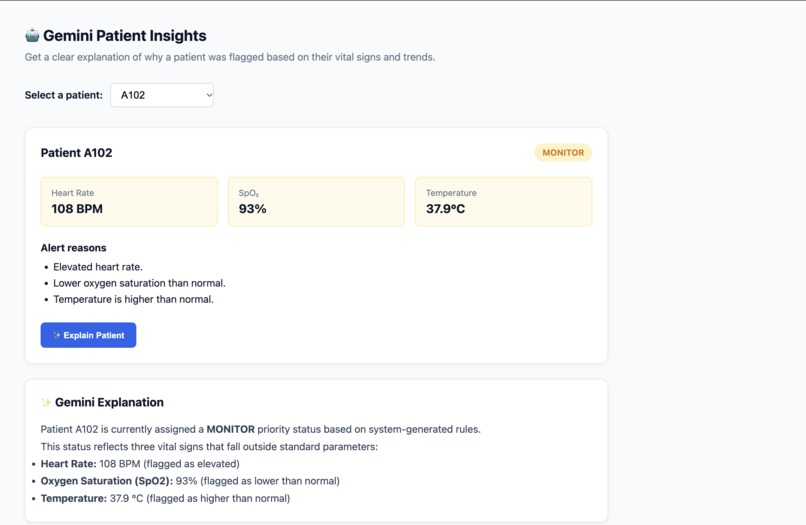Click the Gemini Patient Insights title
Image resolution: width=806 pixels, height=525 pixels.
pyautogui.click(x=124, y=35)
